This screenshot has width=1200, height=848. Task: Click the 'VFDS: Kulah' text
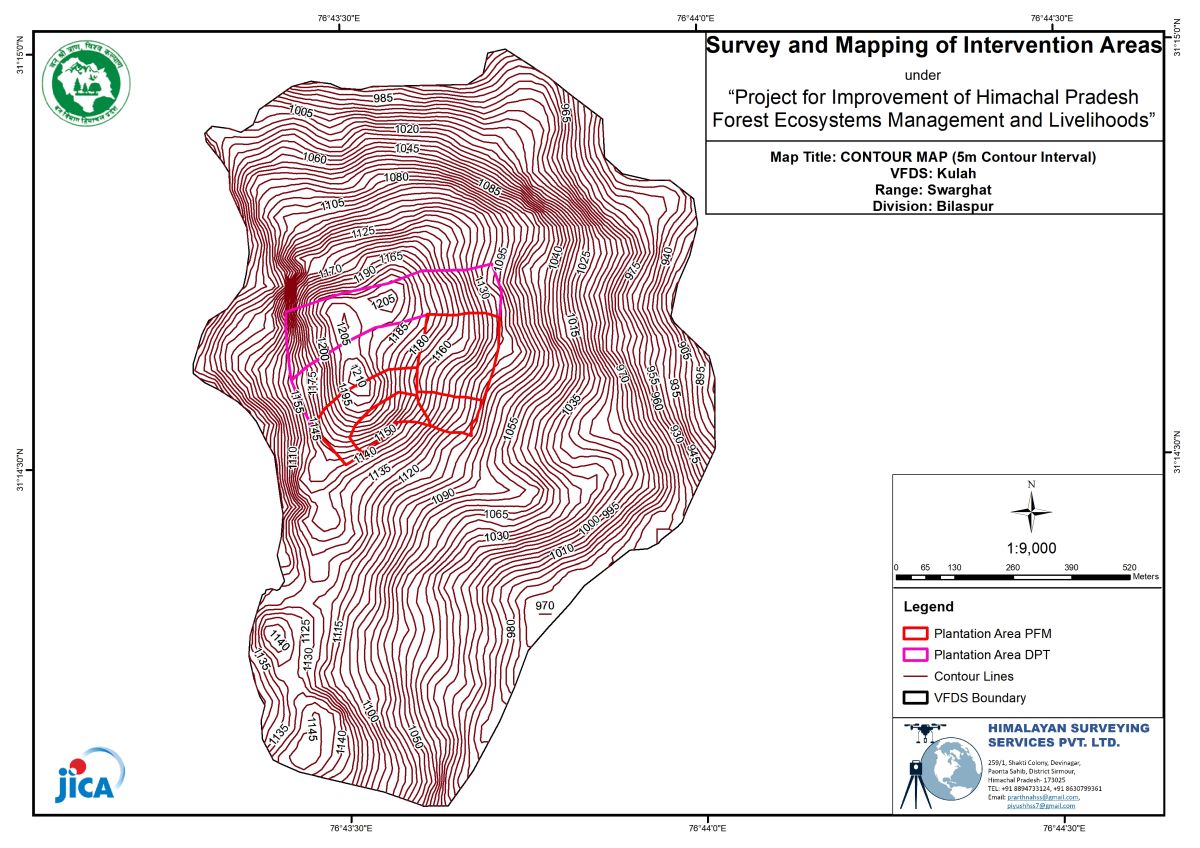coord(934,174)
